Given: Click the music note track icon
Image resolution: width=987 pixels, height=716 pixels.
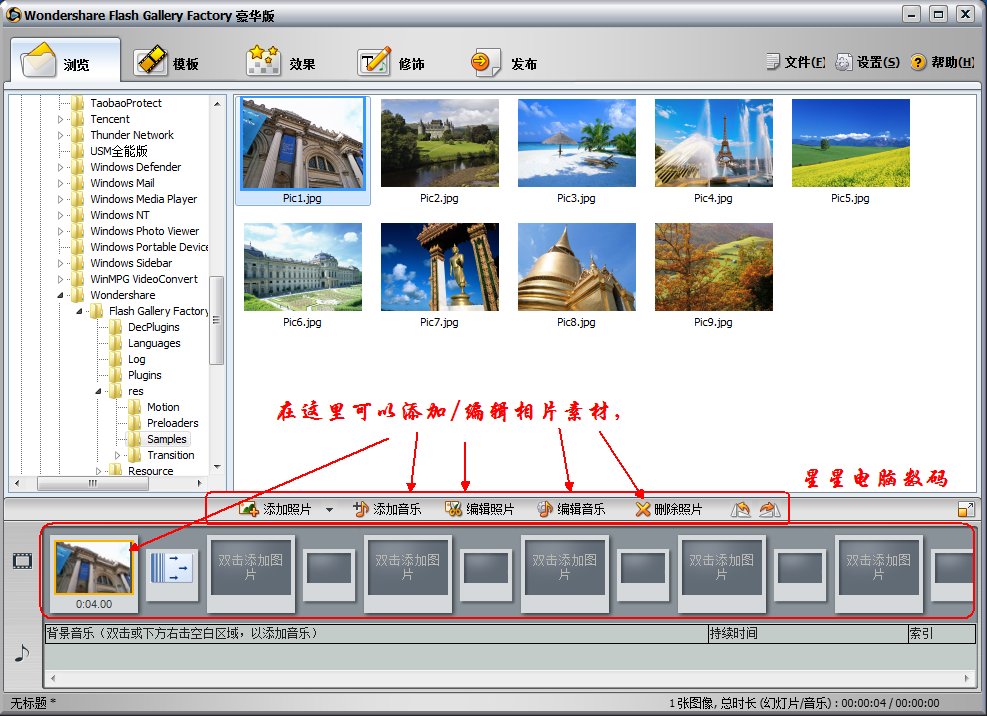Looking at the screenshot, I should click(x=22, y=653).
